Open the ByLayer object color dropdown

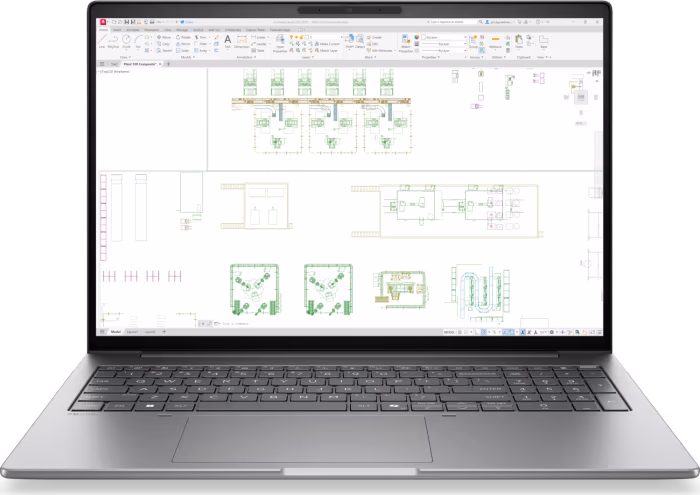[445, 37]
